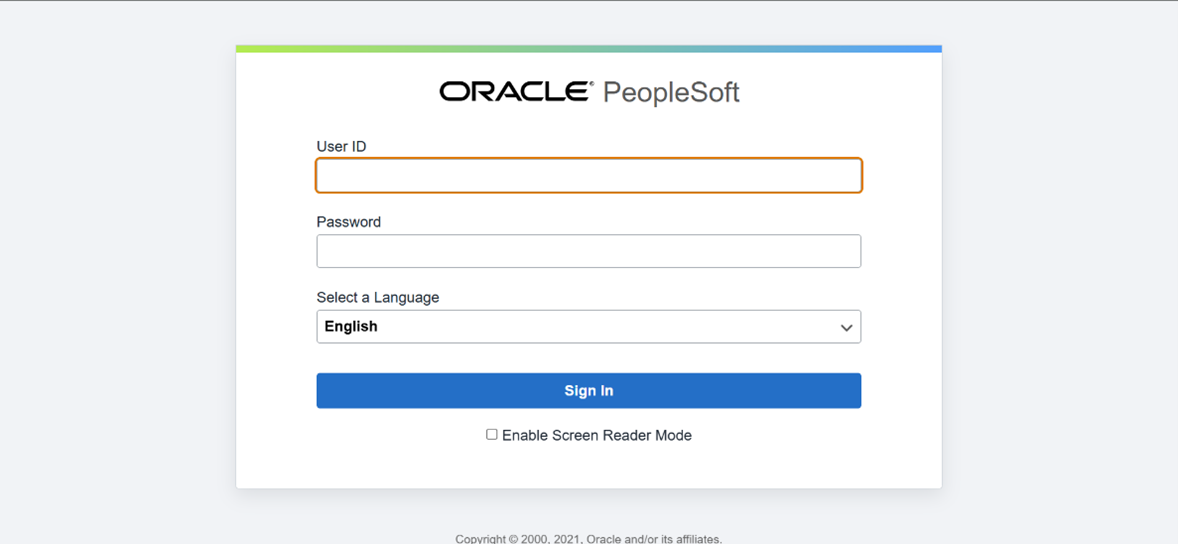This screenshot has height=544, width=1178.
Task: Click the "Select a Language" label
Action: tap(378, 298)
